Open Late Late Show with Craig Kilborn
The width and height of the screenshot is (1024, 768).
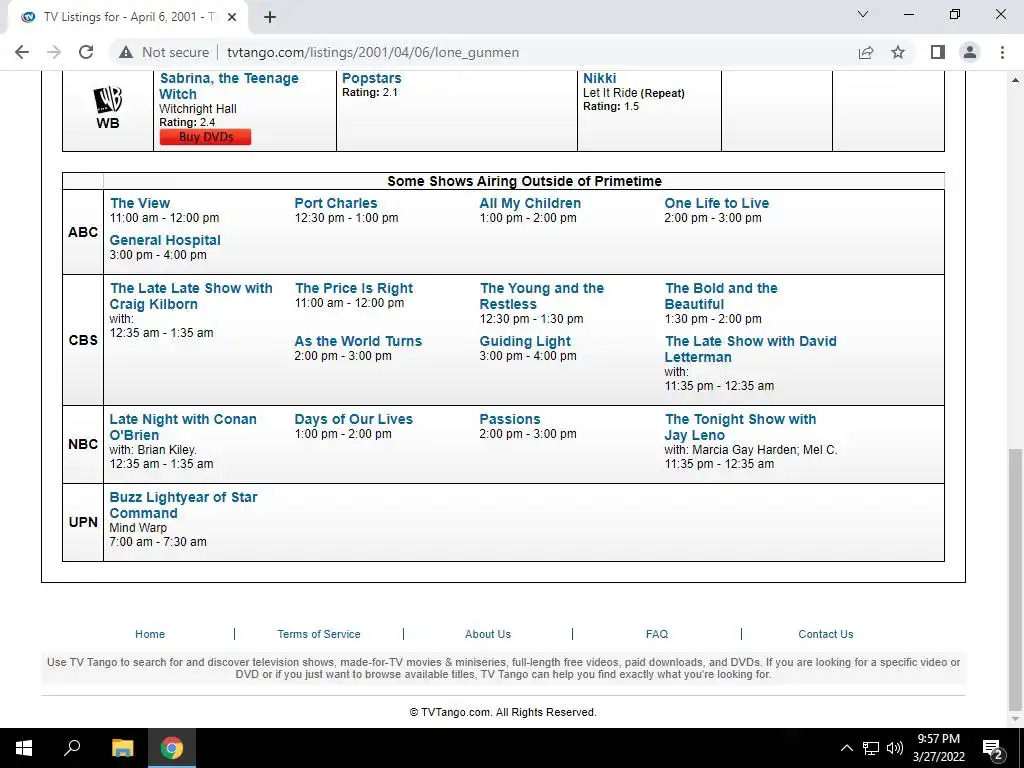point(191,296)
